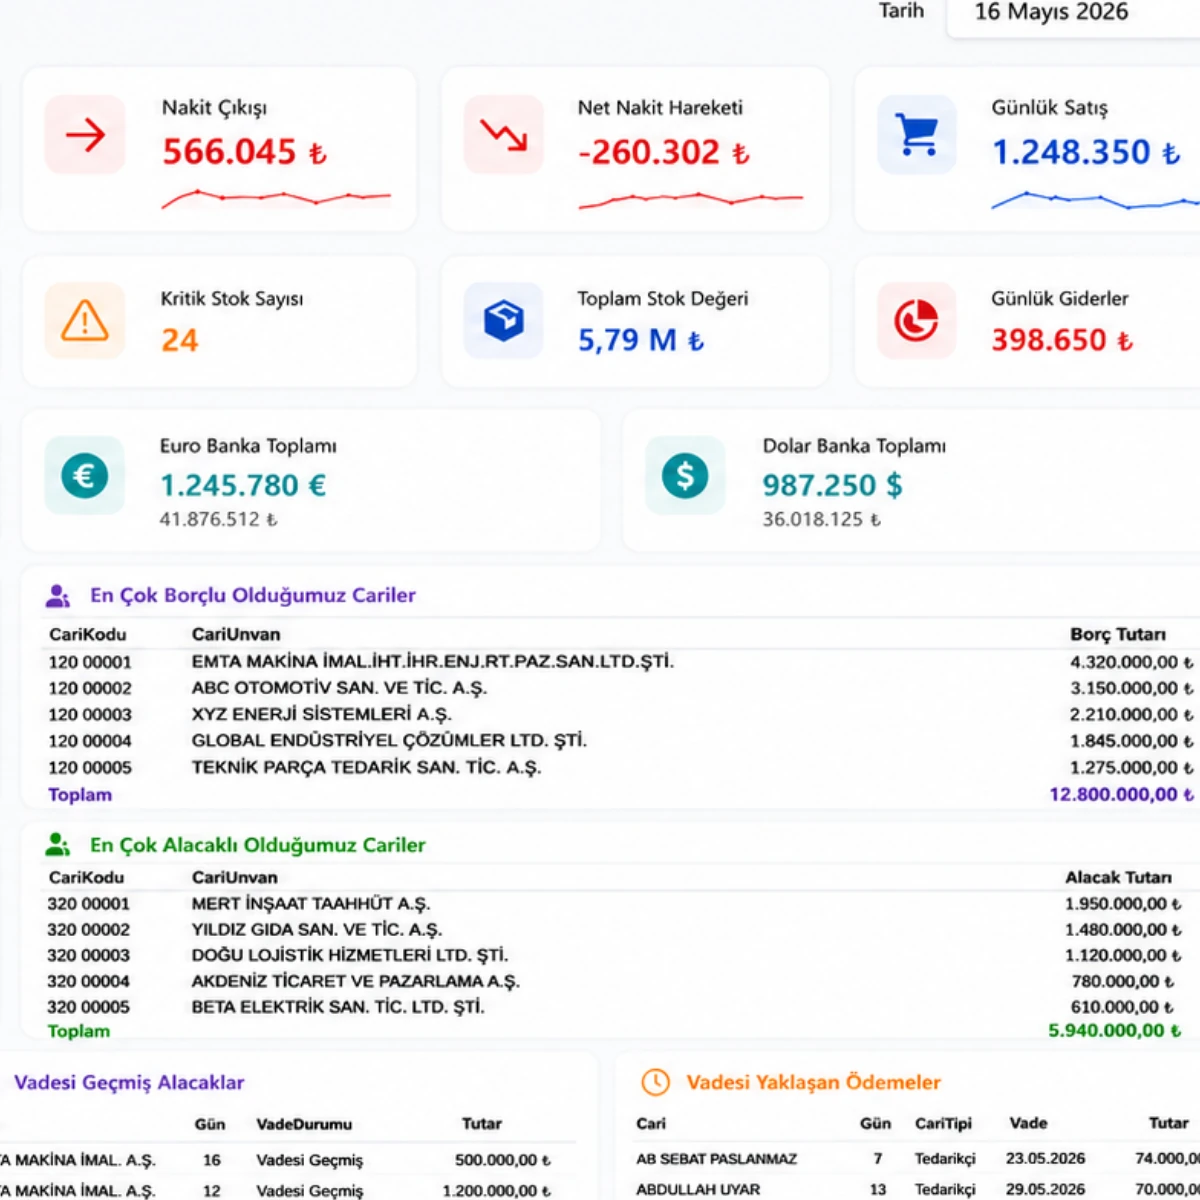Select the XYZ ENERJİ SİSTEMLERİ A.Ş. row
Image resolution: width=1200 pixels, height=1200 pixels.
(620, 714)
